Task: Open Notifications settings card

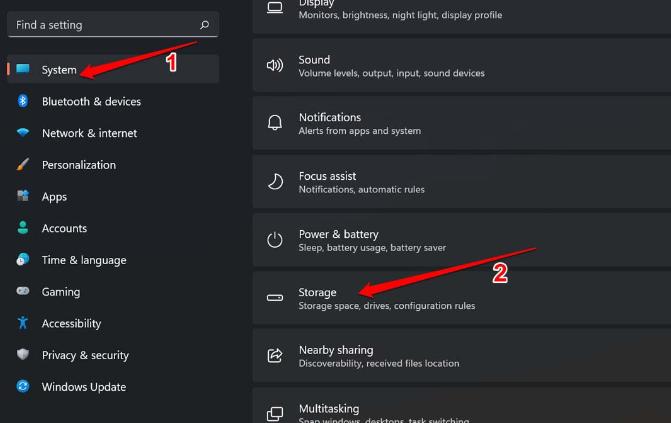Action: pos(462,123)
